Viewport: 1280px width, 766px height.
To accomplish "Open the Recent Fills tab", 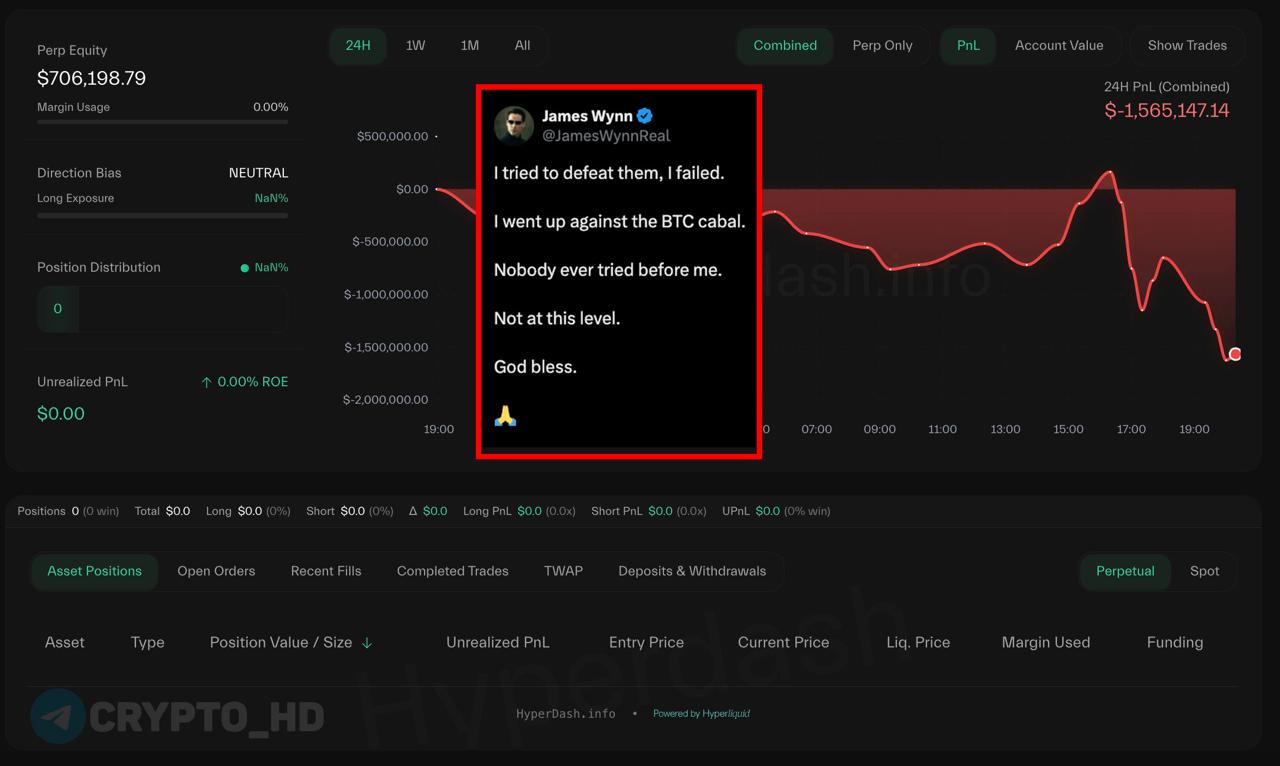I will pyautogui.click(x=326, y=571).
